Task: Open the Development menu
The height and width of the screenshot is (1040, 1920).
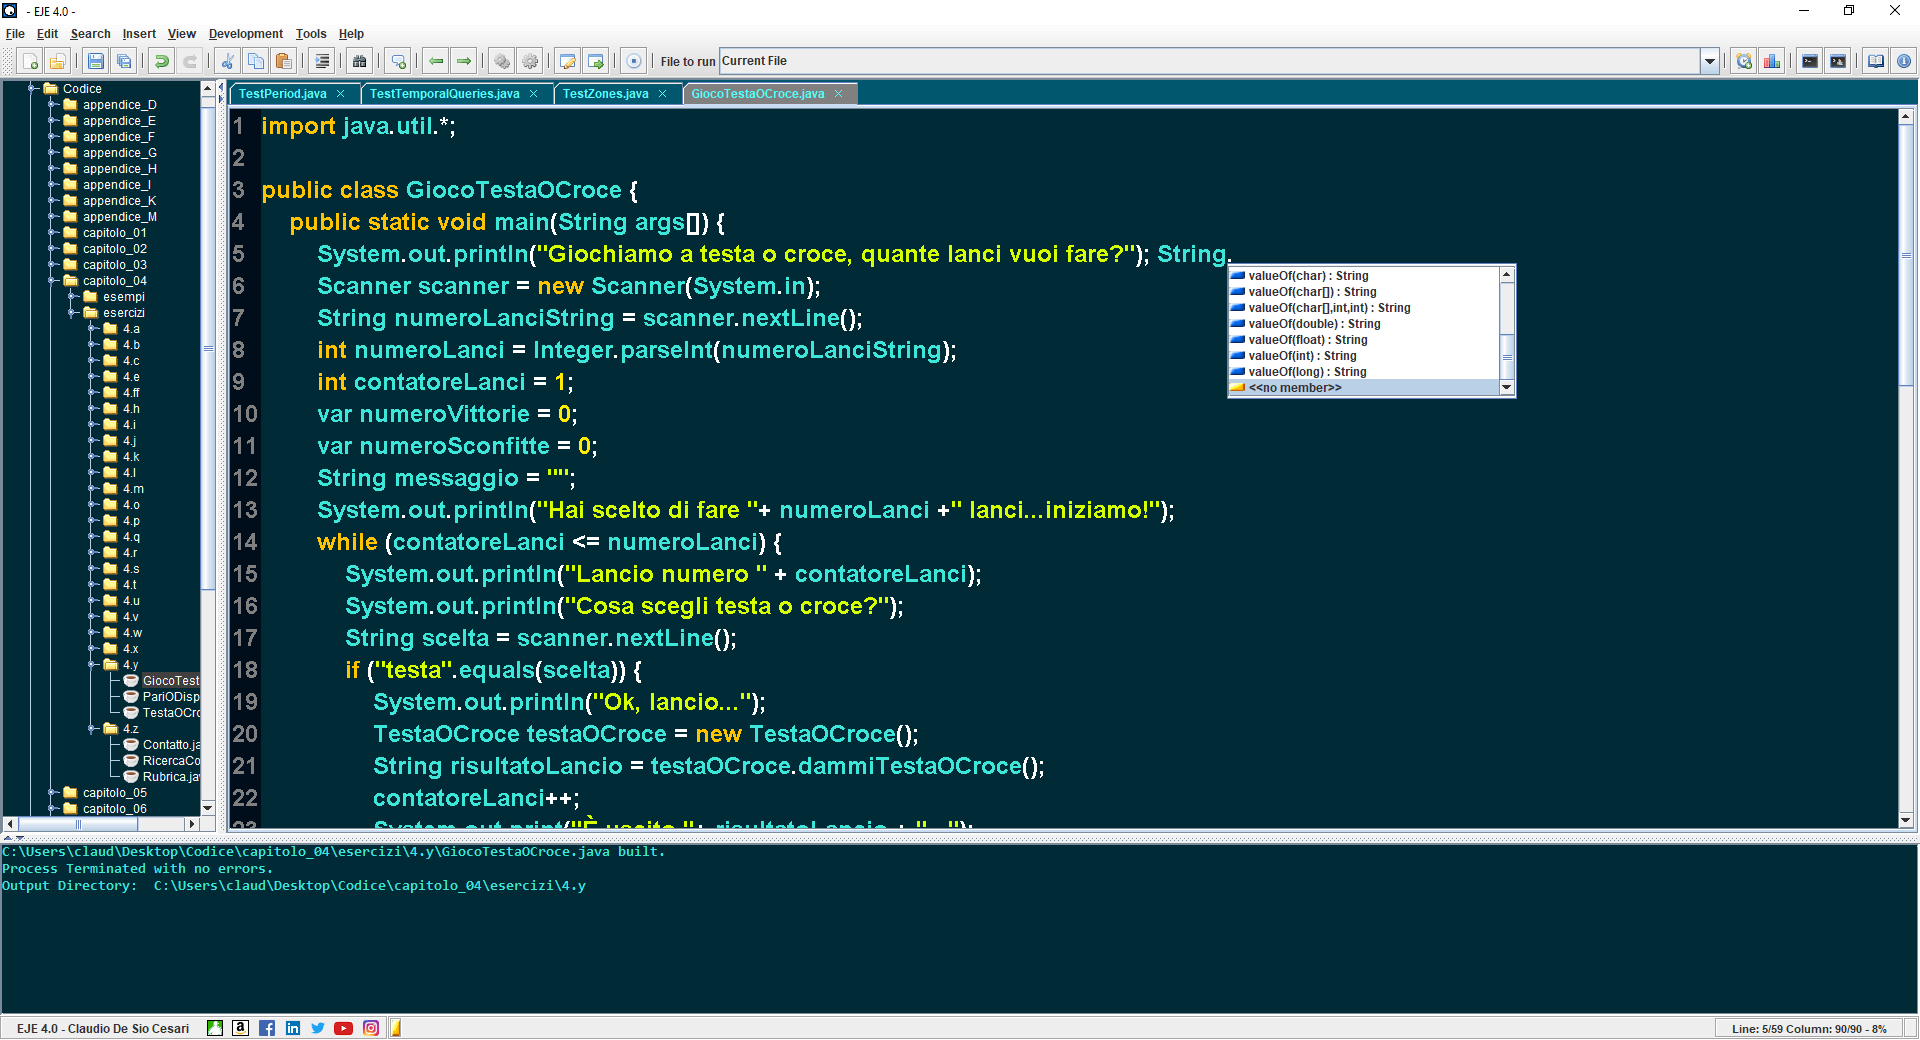Action: point(245,34)
